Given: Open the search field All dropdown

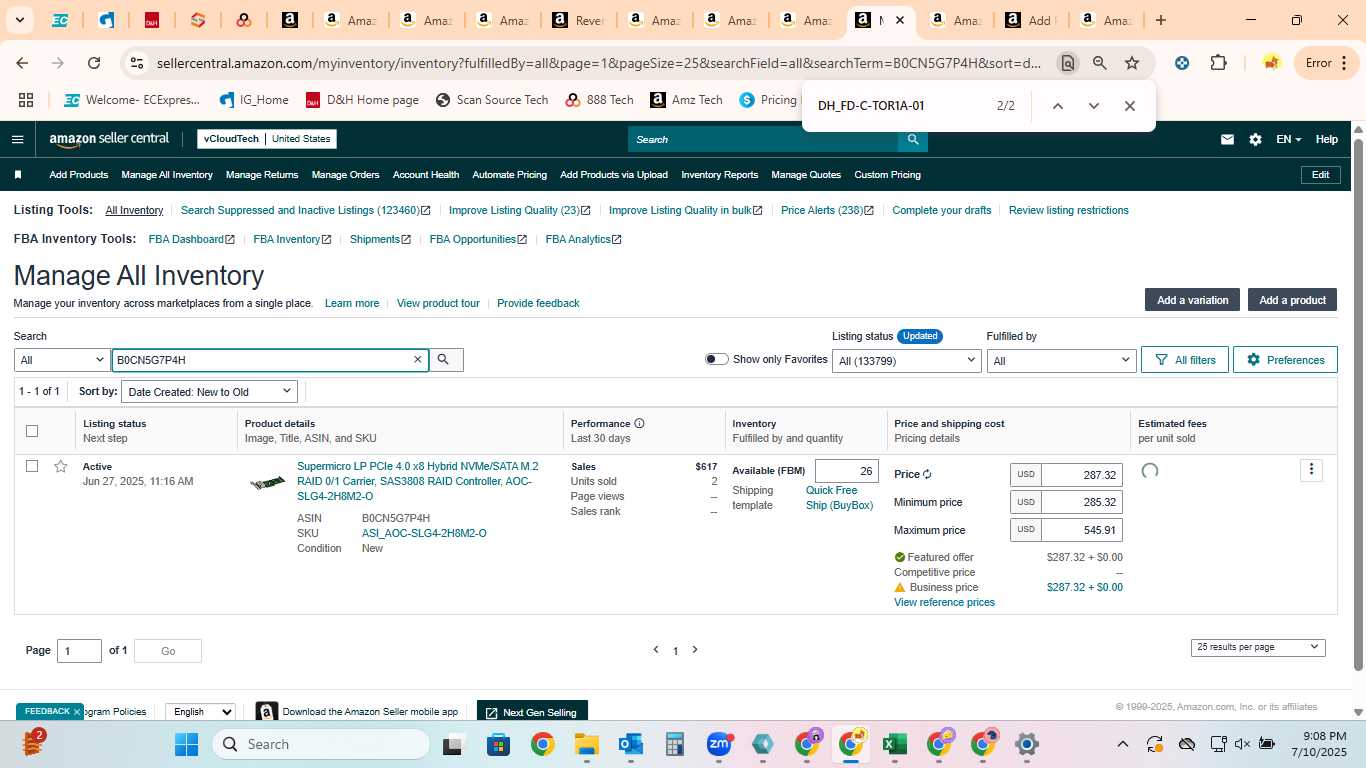Looking at the screenshot, I should [x=62, y=360].
